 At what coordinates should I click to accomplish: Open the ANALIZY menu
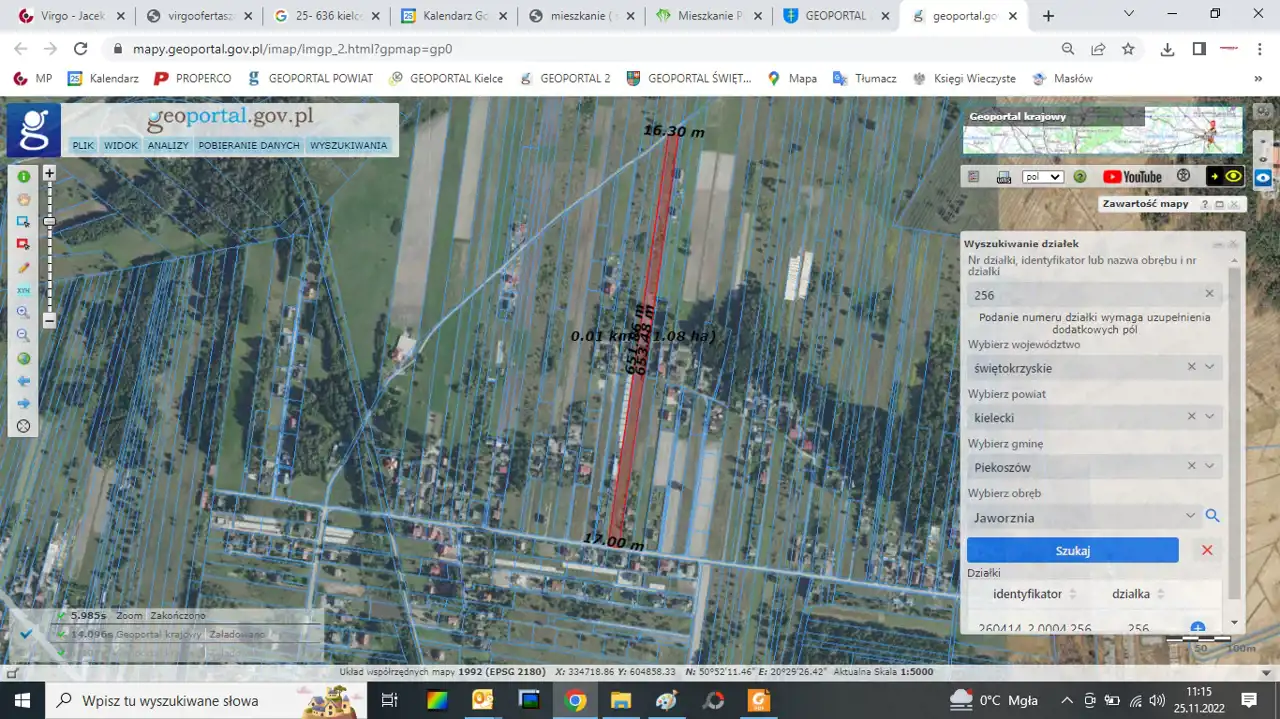point(168,146)
